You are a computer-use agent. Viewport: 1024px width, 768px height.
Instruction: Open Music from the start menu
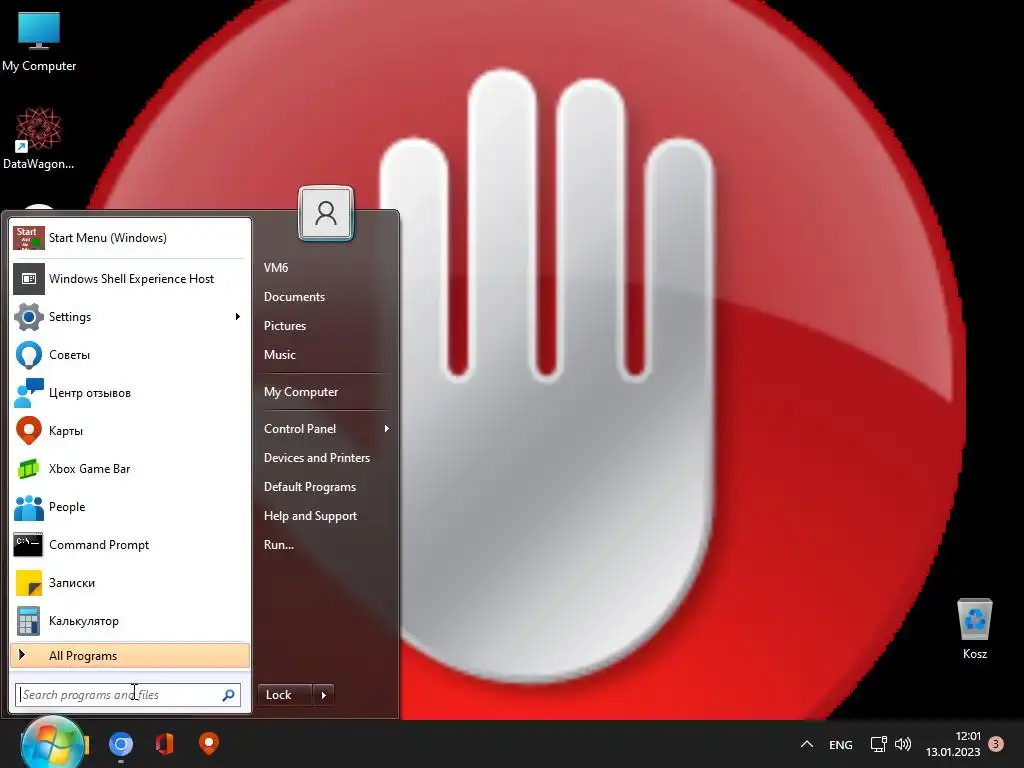click(280, 355)
